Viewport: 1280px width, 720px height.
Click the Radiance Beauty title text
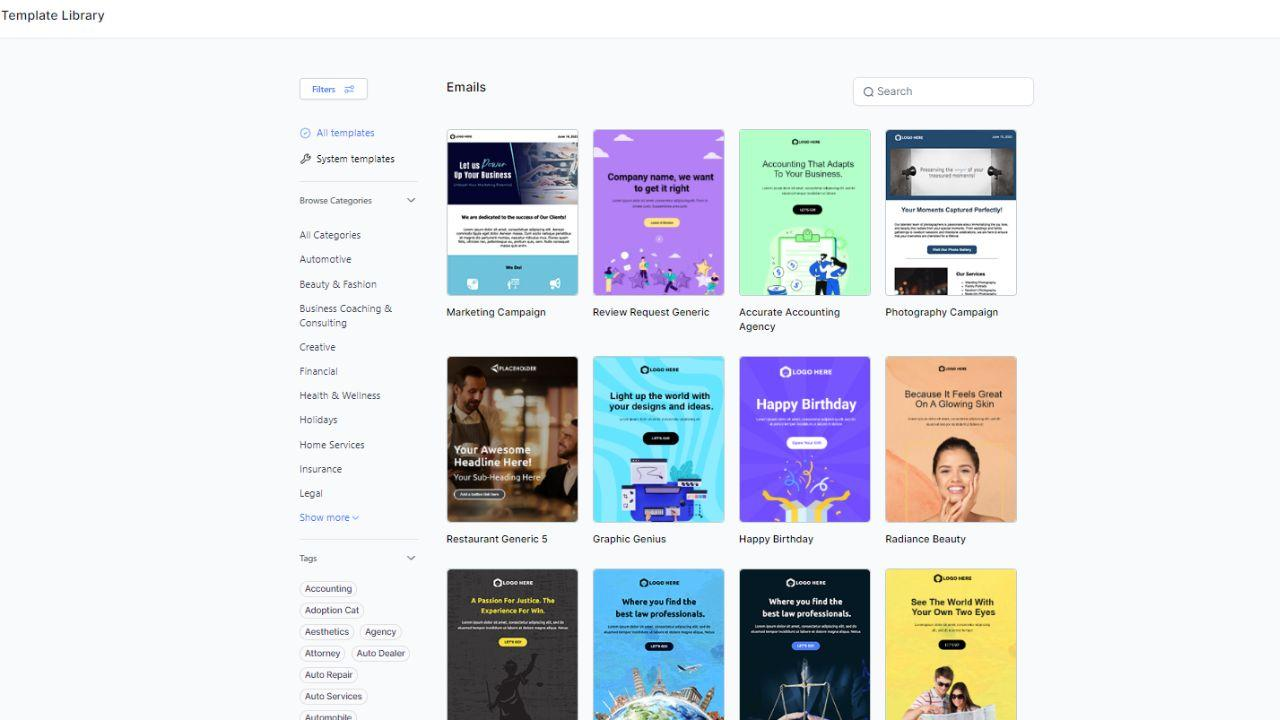click(926, 539)
